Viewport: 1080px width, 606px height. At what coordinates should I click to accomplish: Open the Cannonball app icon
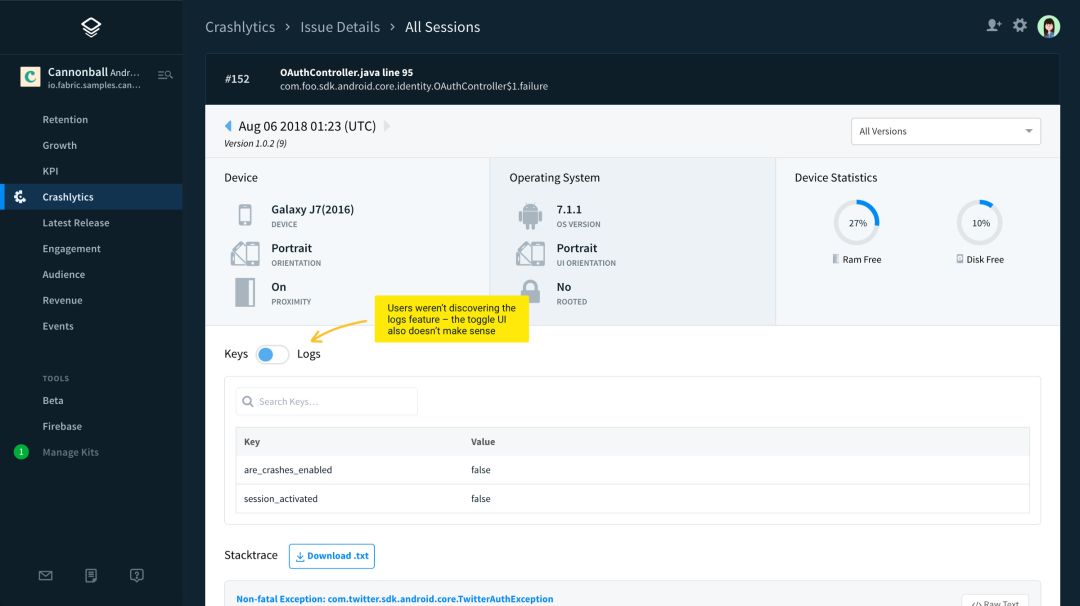[x=30, y=76]
